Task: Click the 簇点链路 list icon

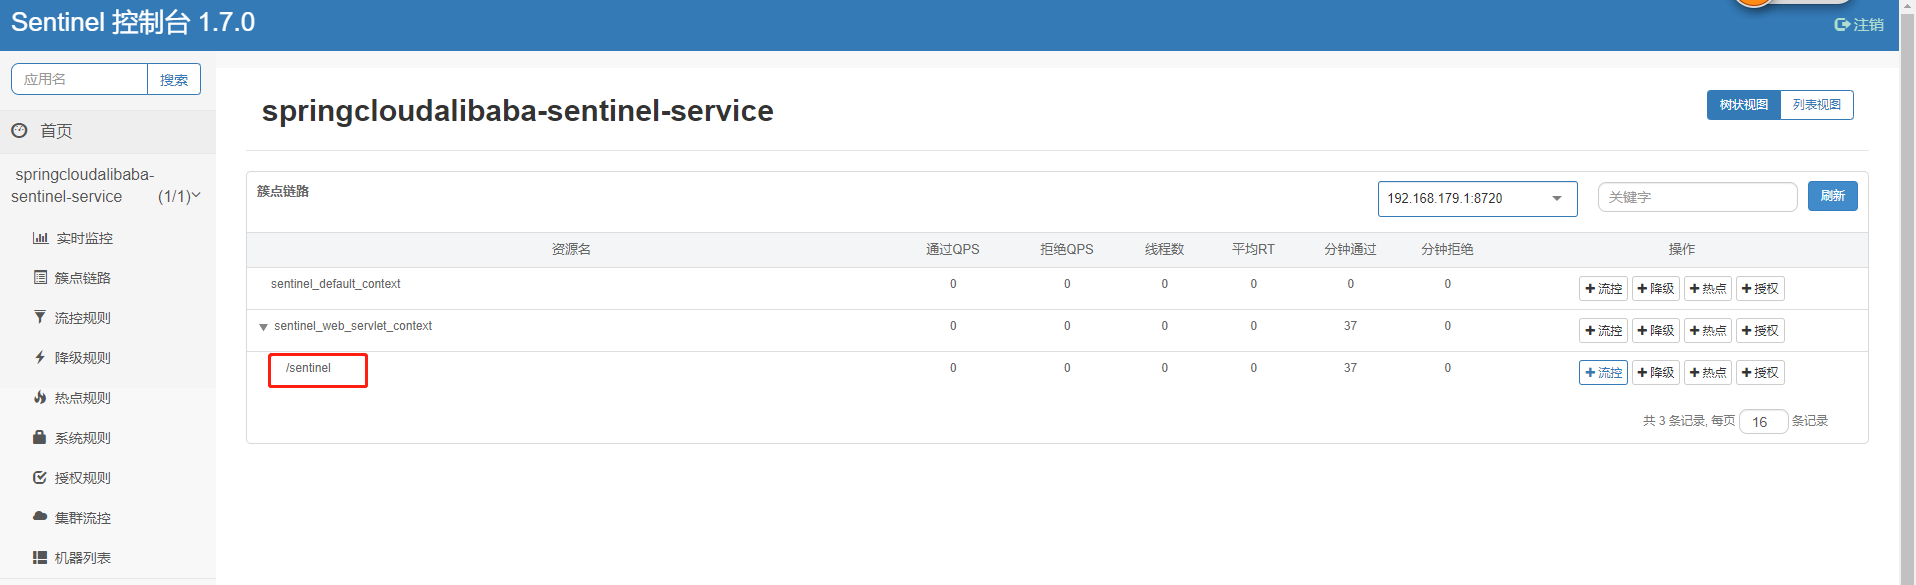Action: [40, 277]
